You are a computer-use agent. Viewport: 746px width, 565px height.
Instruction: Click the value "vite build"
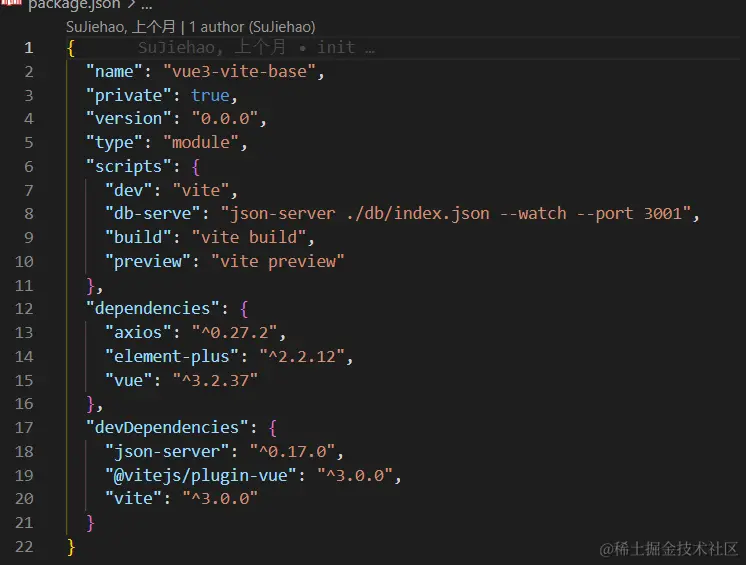point(249,238)
